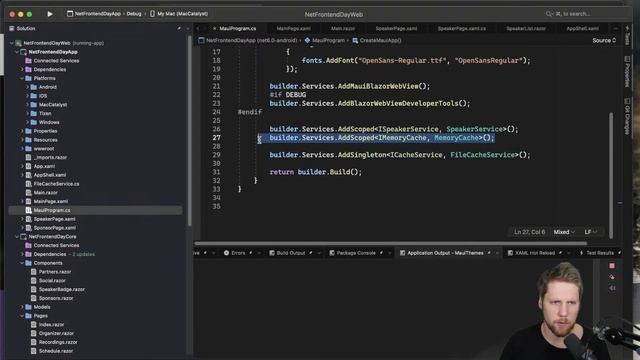This screenshot has width=640, height=360.
Task: Open the Properties pad on right sidebar
Action: point(627,71)
